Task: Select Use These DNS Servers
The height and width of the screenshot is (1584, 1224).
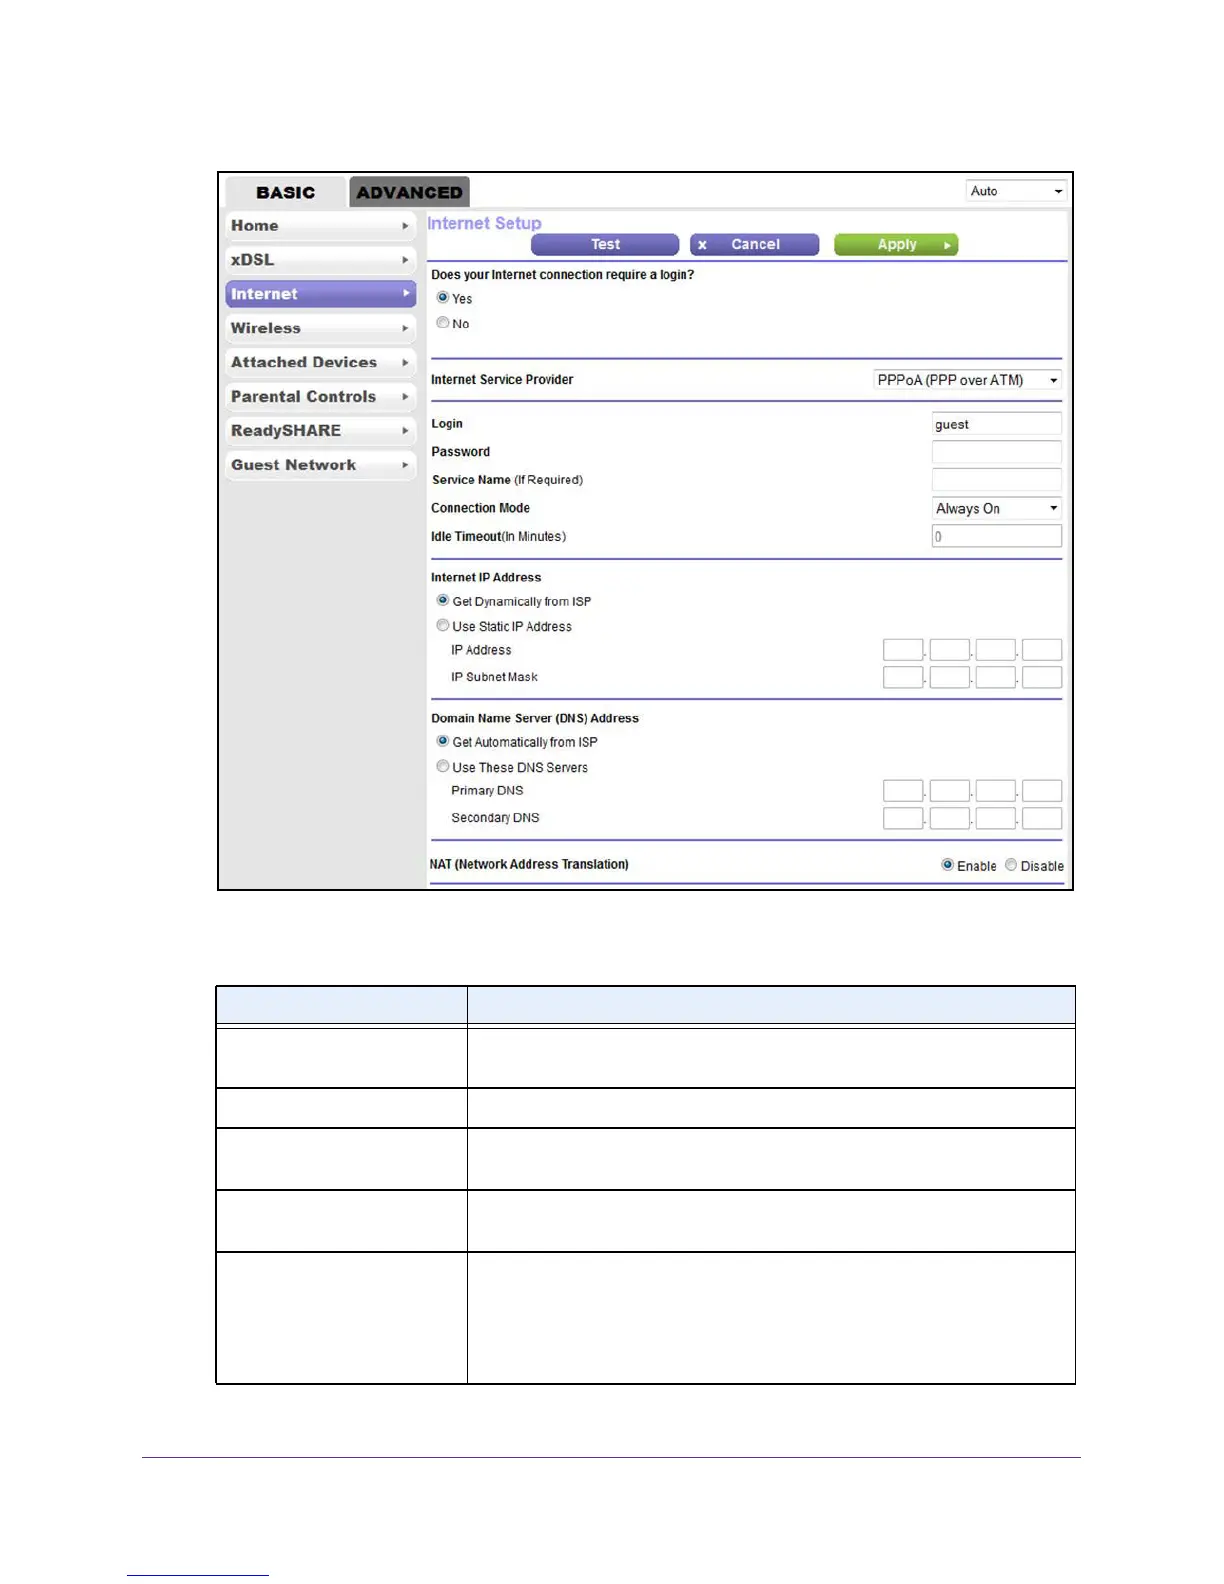Action: click(x=443, y=767)
